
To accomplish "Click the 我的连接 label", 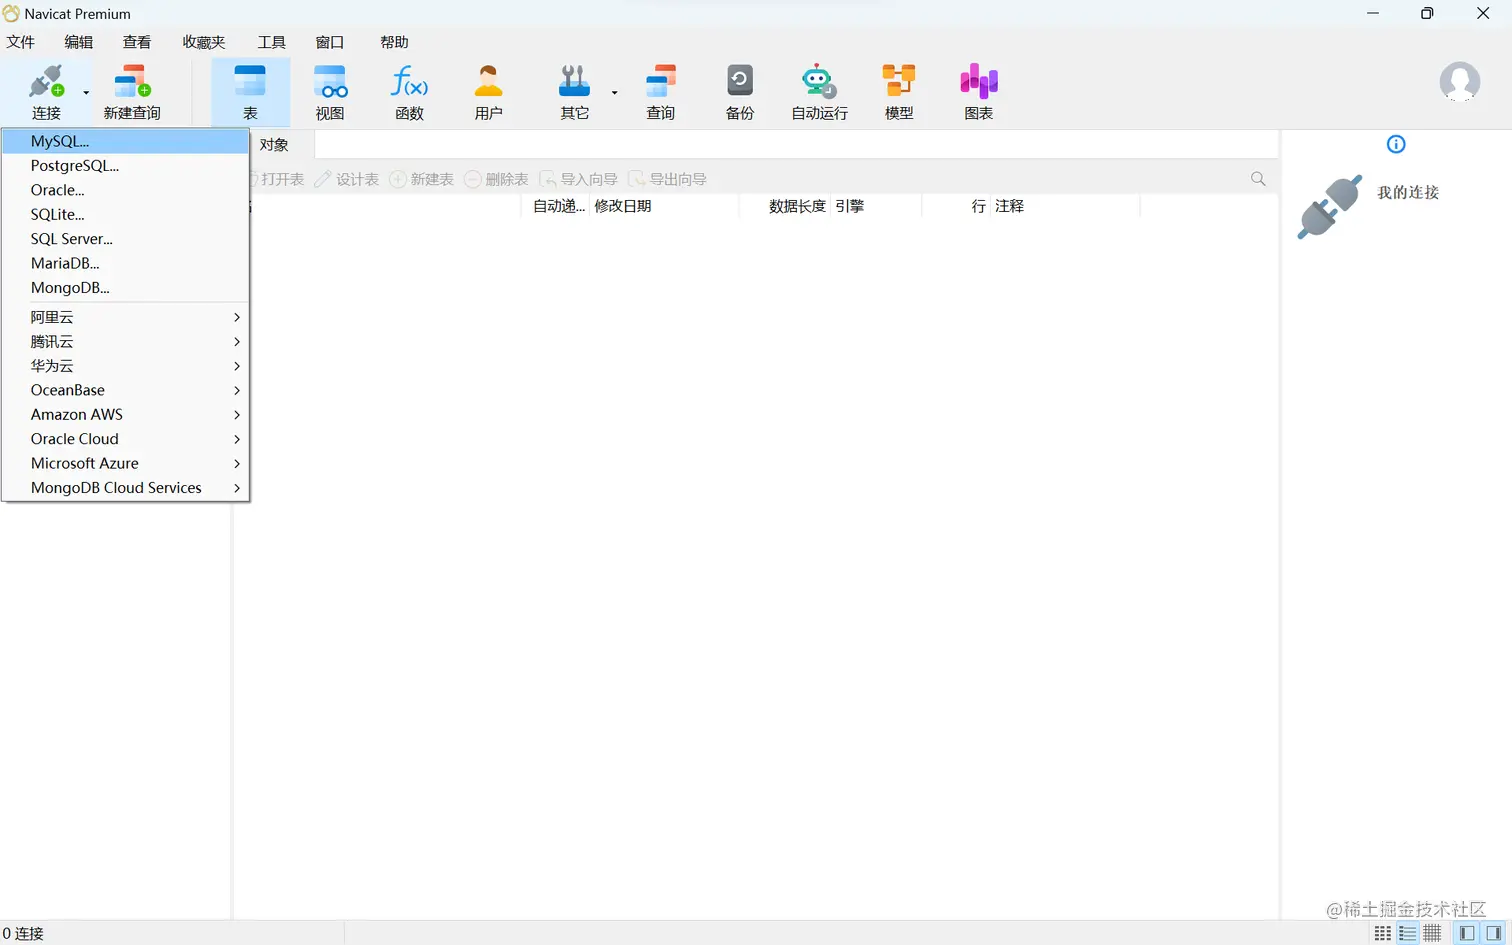I will [x=1408, y=192].
